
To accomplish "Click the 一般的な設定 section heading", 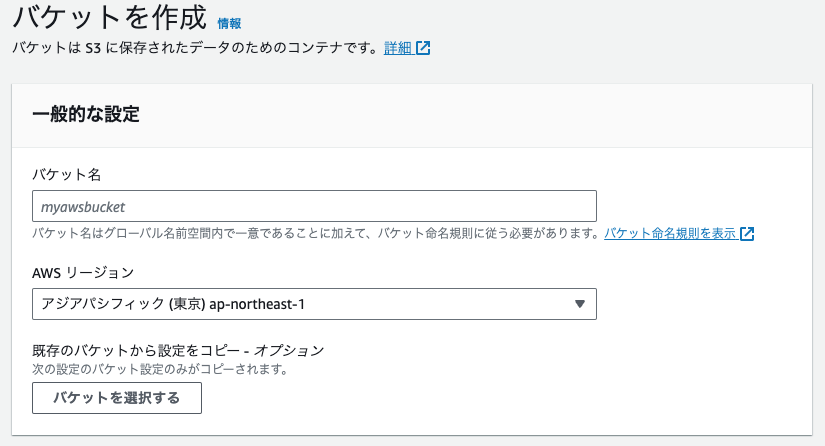I will 86,114.
